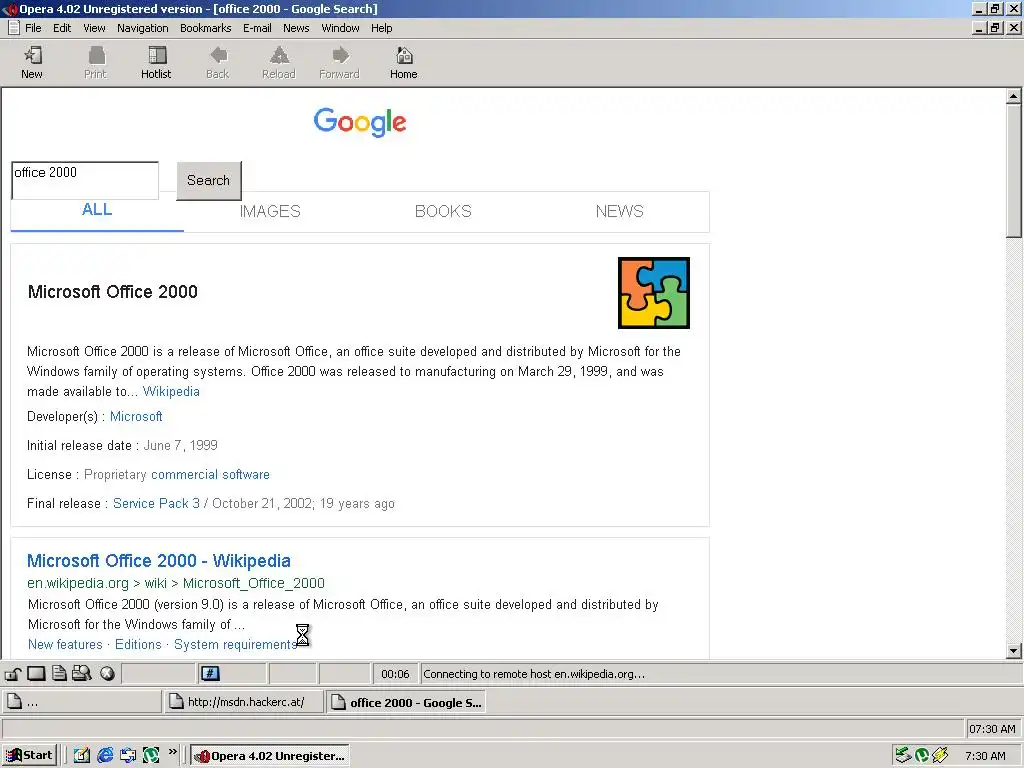1024x768 pixels.
Task: Click the security padlock status icon
Action: 14,673
